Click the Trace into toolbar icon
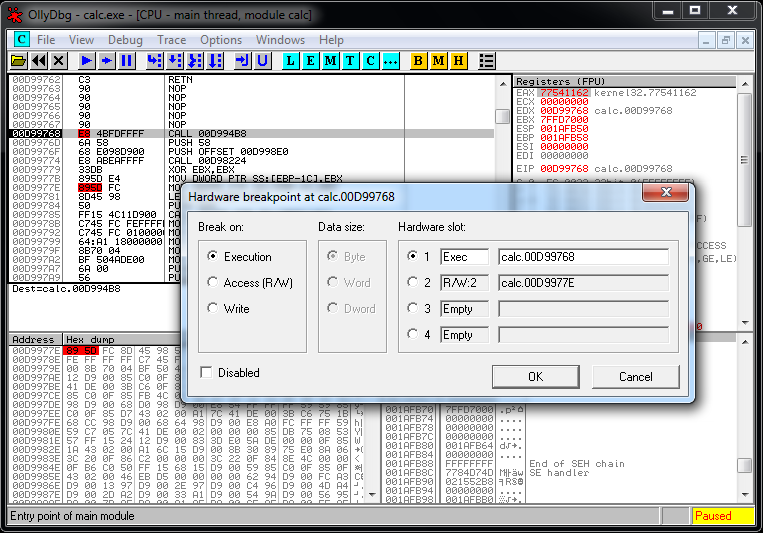Screen dimensions: 763x533 tap(195, 61)
